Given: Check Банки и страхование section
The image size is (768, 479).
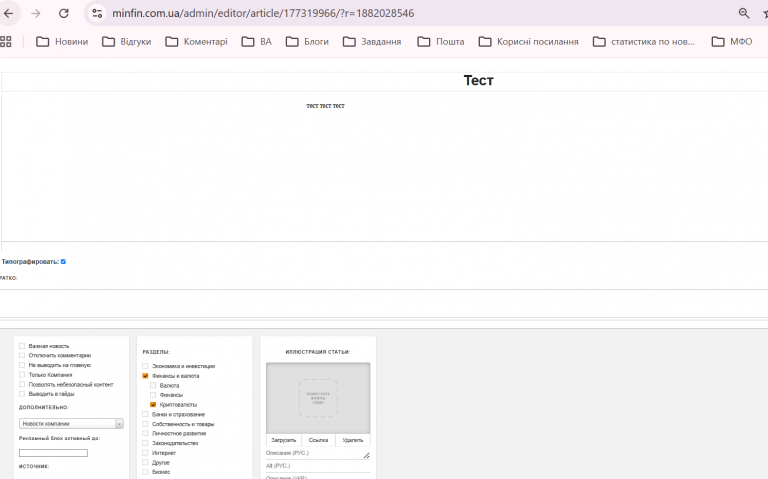Looking at the screenshot, I should coord(145,414).
